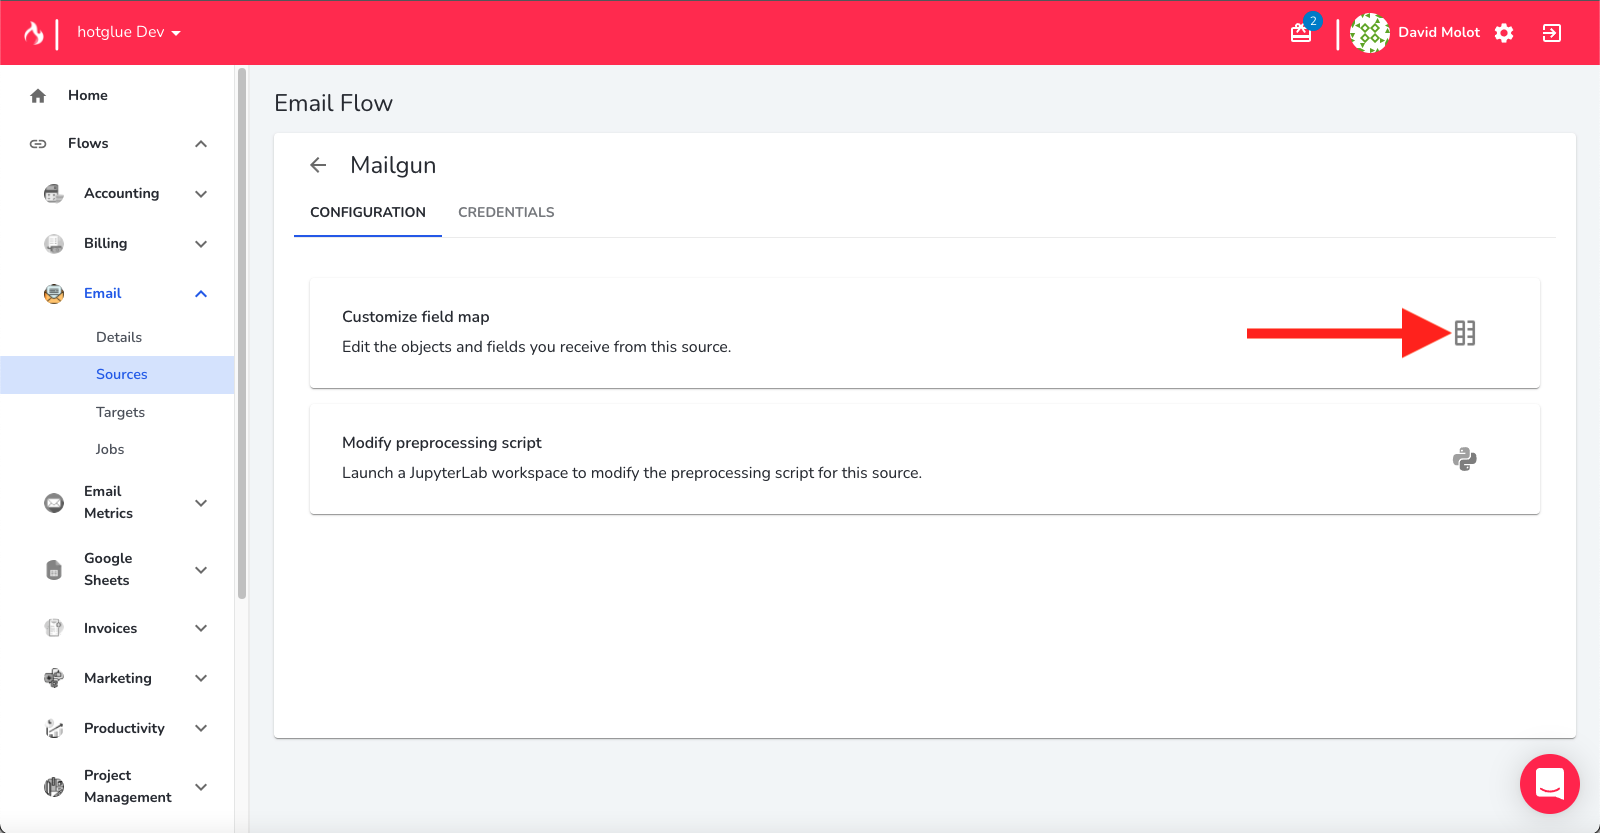Click the logout icon in header
The image size is (1600, 833).
1552,33
